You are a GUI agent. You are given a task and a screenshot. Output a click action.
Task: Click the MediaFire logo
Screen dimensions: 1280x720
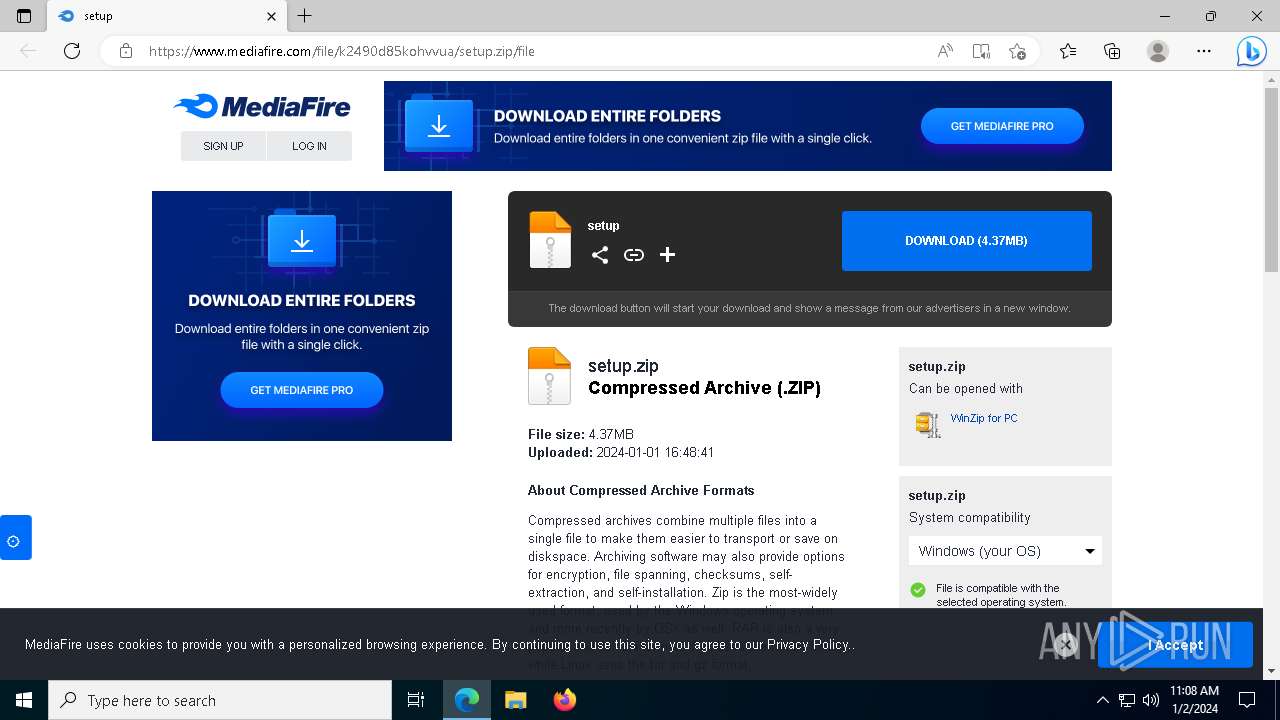click(261, 106)
